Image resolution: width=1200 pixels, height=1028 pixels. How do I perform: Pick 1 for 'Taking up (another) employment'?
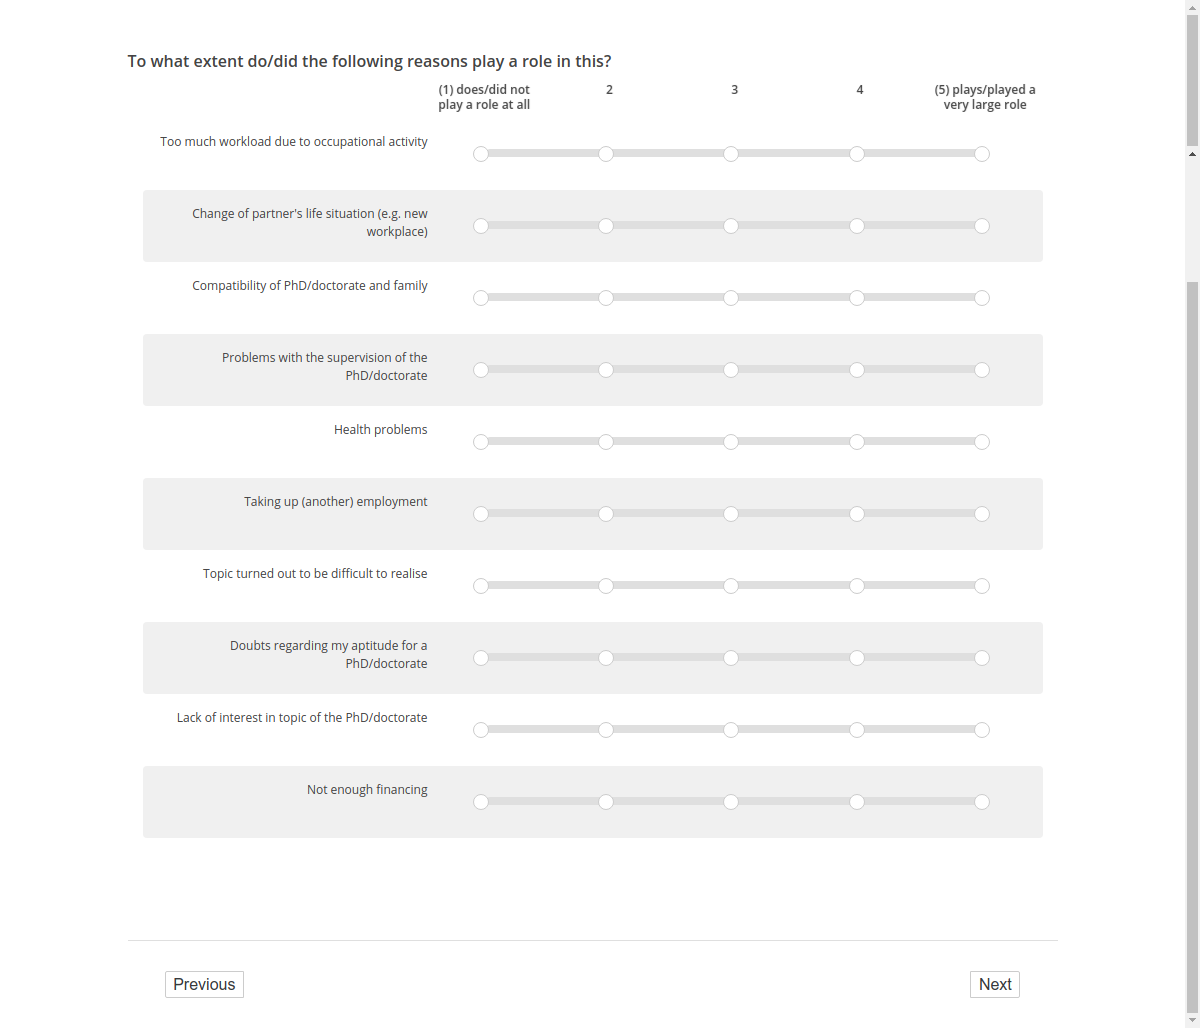(x=481, y=514)
